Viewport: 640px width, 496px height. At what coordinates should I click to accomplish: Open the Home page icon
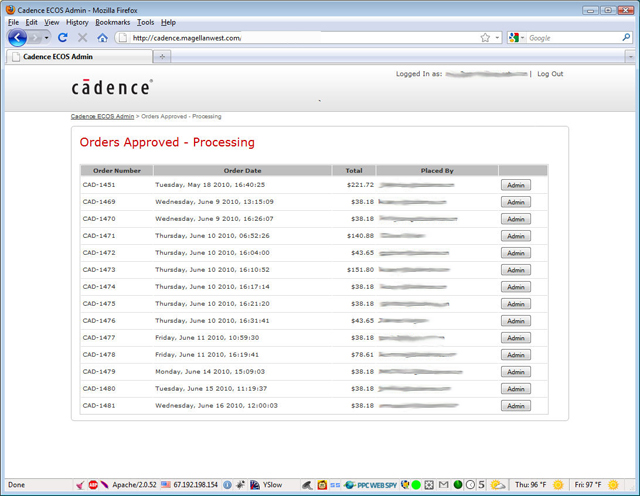coord(102,38)
